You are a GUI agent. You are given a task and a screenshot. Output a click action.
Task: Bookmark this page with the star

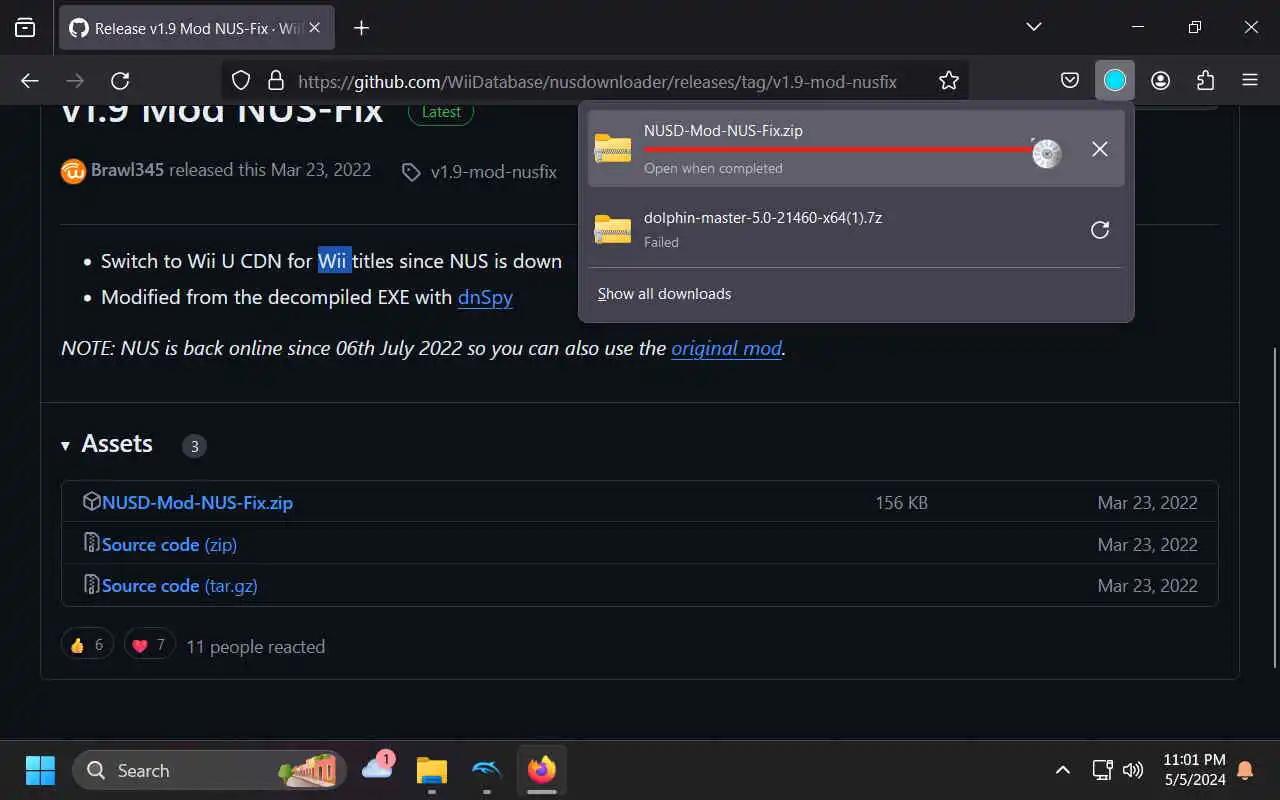(949, 81)
